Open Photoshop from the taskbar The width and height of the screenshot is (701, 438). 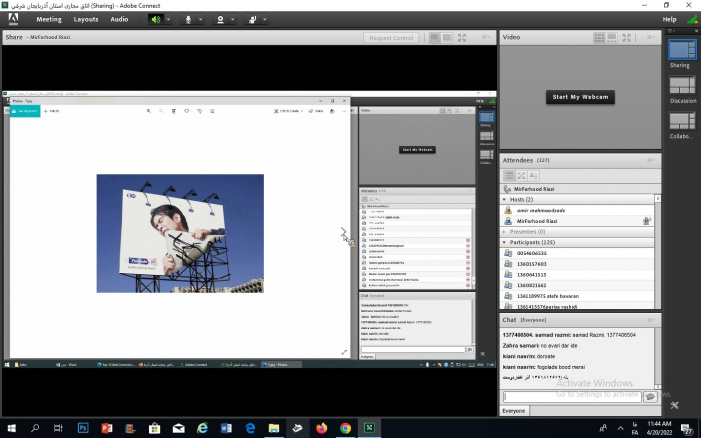pos(83,428)
